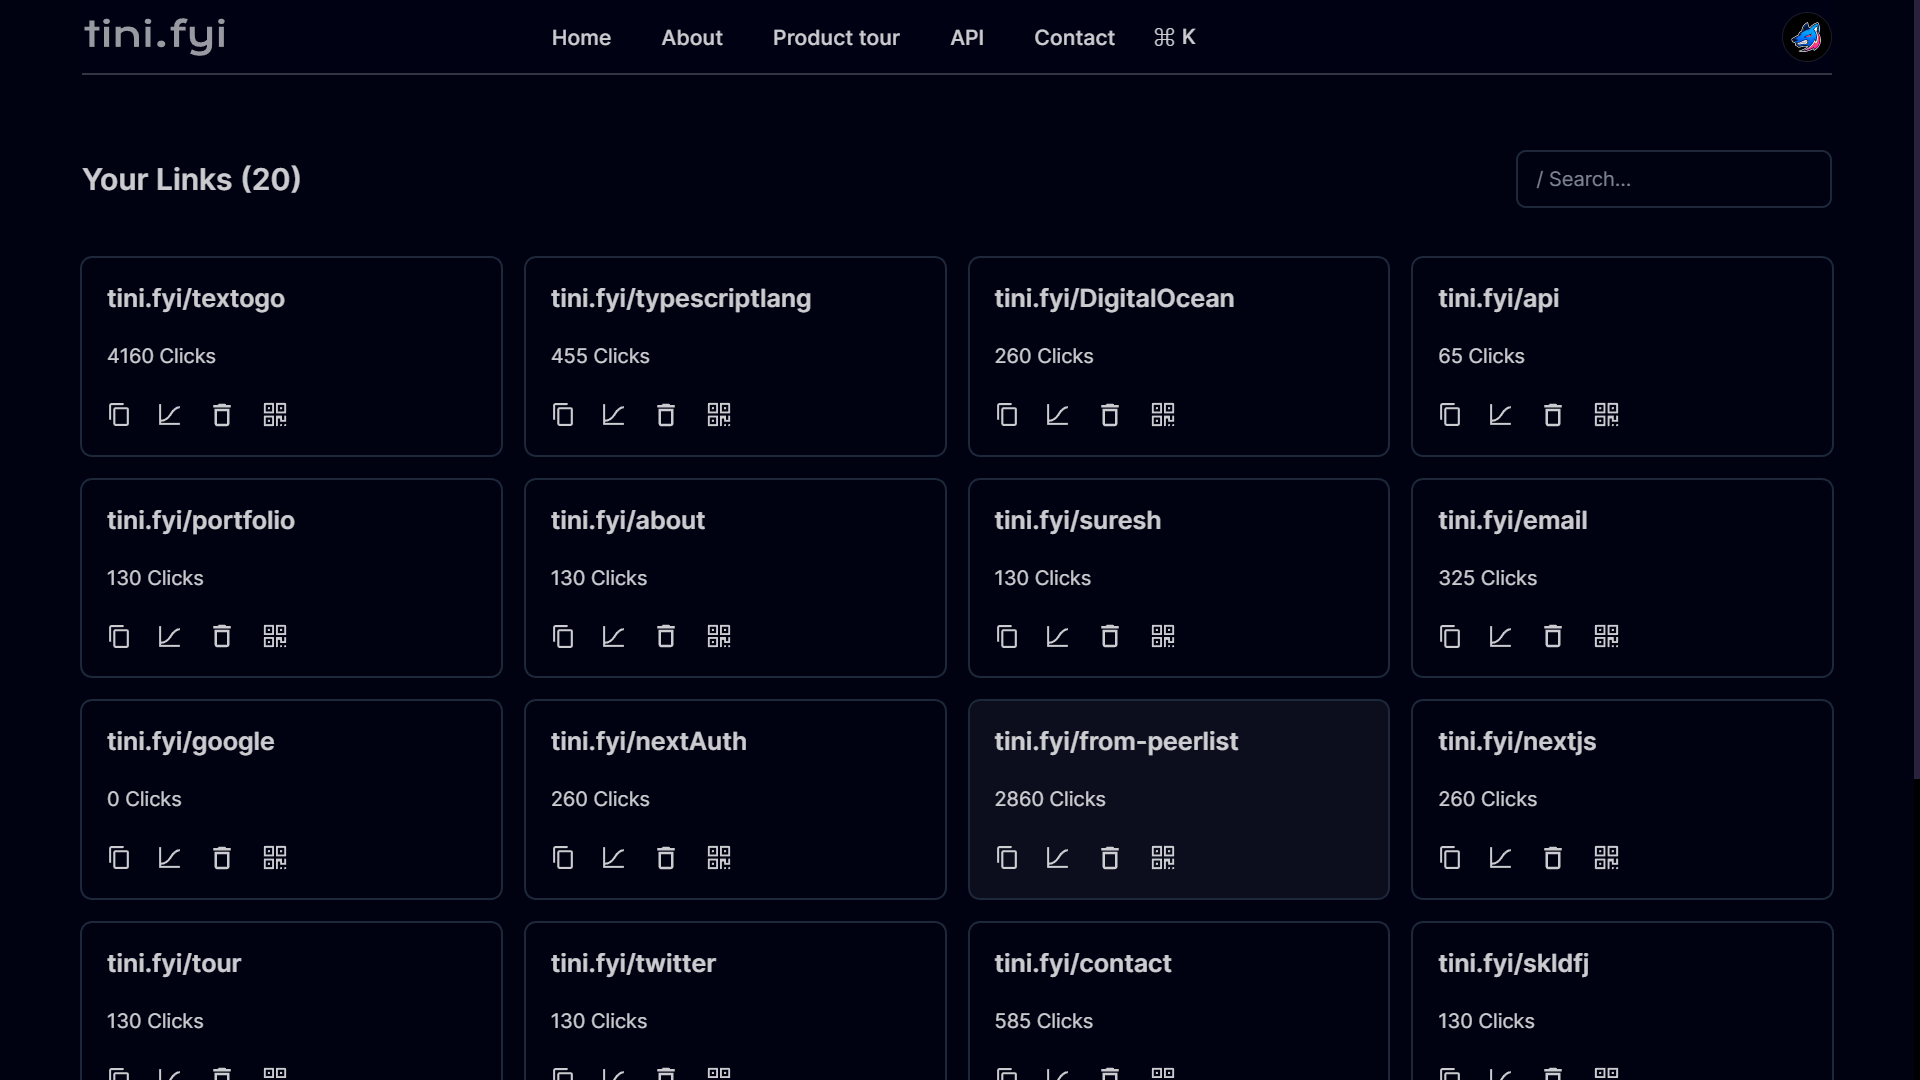Show QR code for tini.fyi/about

pos(719,637)
